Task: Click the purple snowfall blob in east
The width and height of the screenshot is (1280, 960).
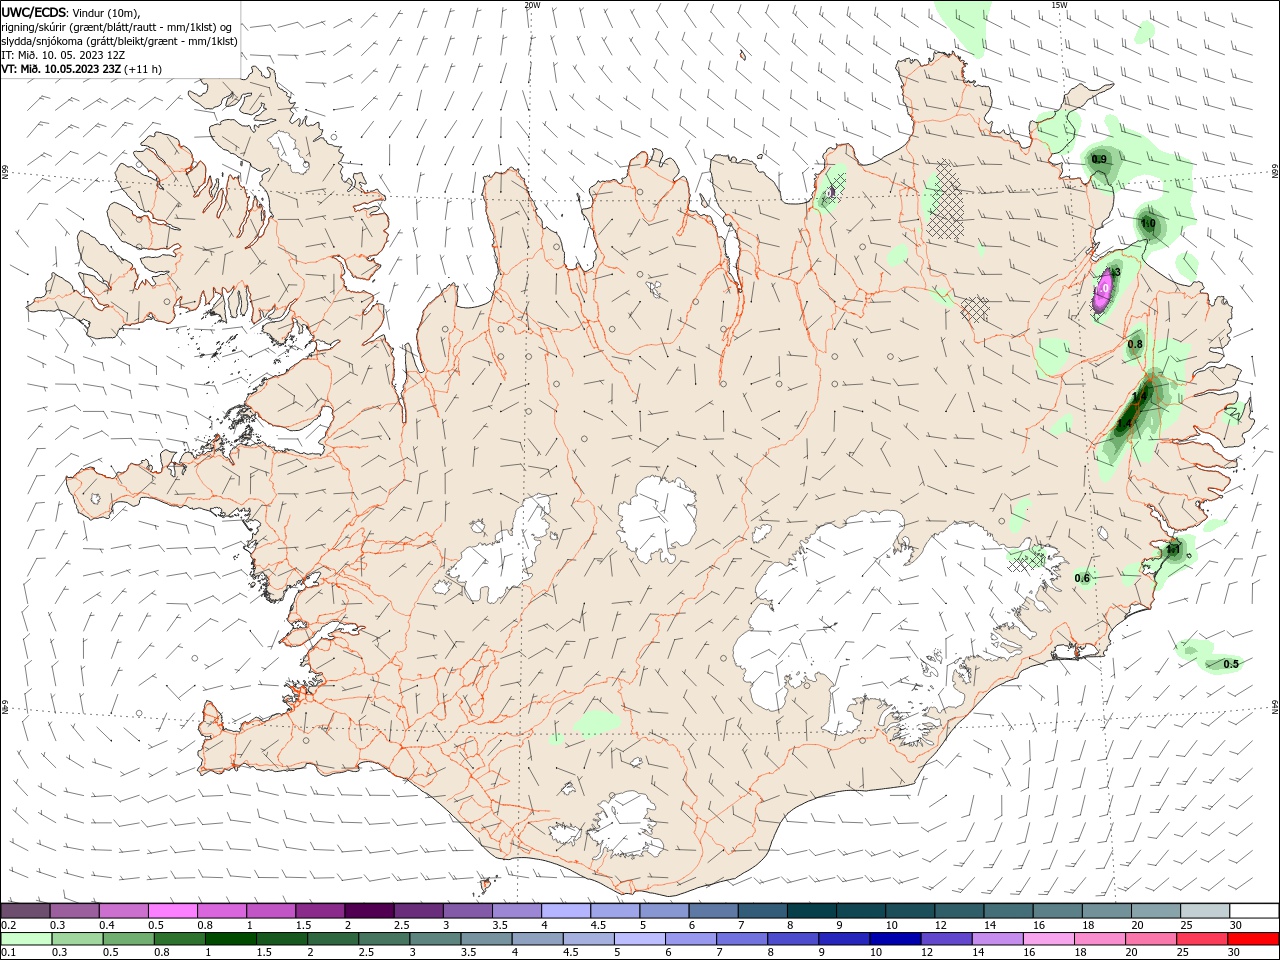Action: [x=1104, y=291]
